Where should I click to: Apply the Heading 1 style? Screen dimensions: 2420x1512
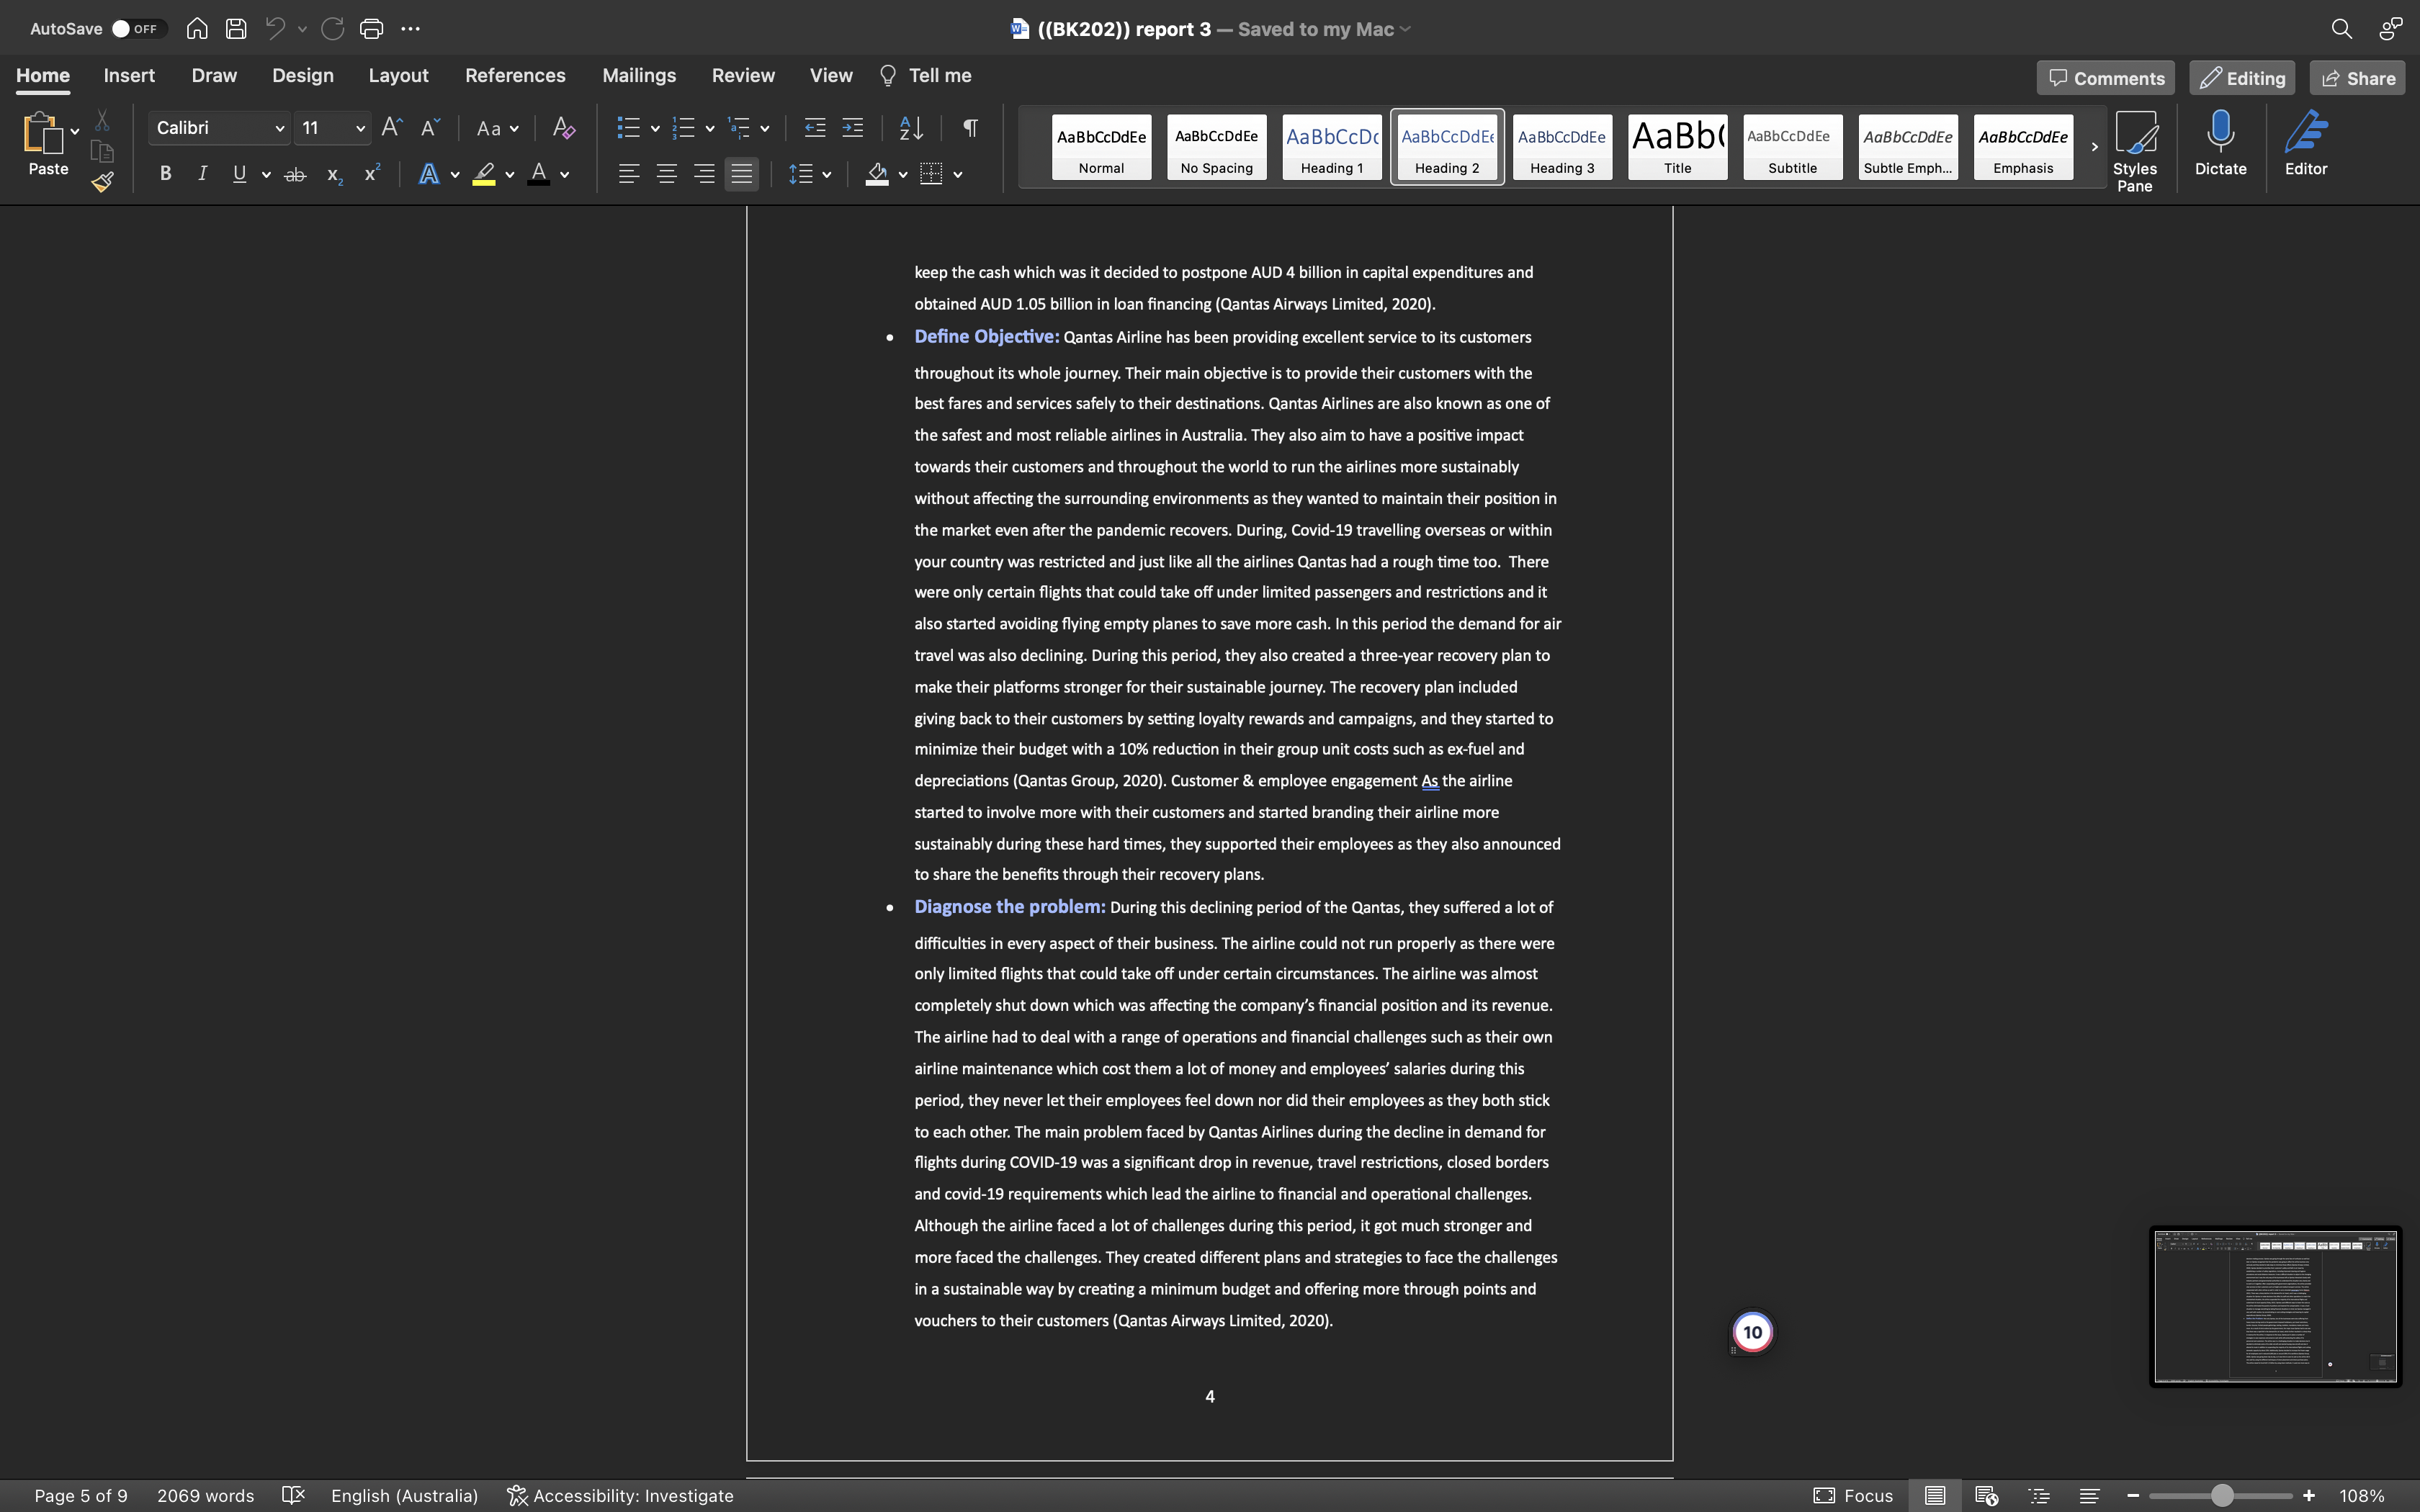click(x=1332, y=147)
